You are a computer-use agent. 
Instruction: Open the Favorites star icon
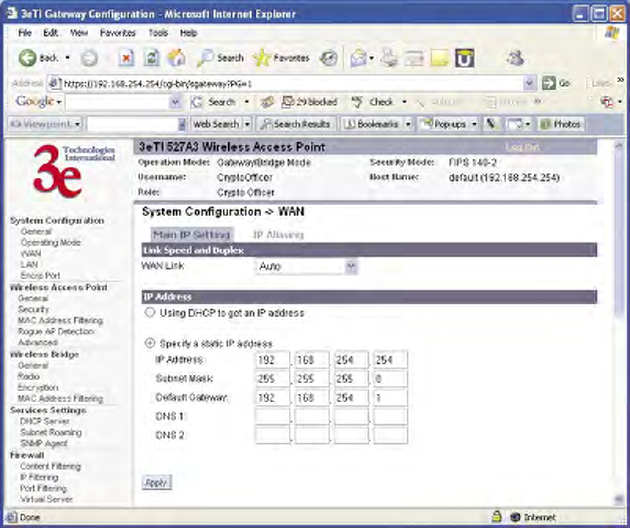tap(262, 58)
